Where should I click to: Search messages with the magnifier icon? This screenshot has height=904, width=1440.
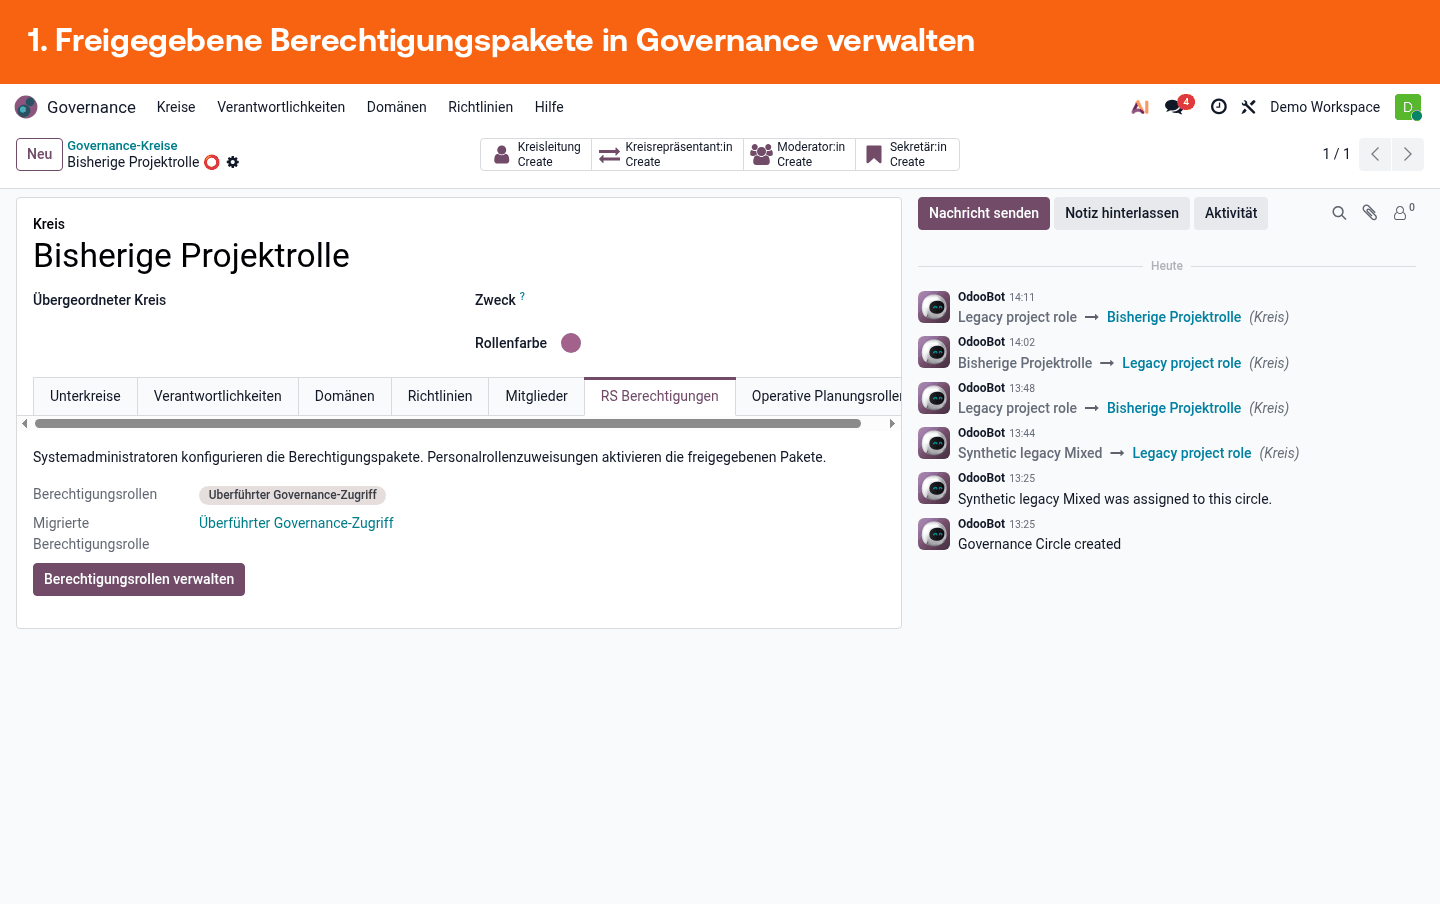1339,213
